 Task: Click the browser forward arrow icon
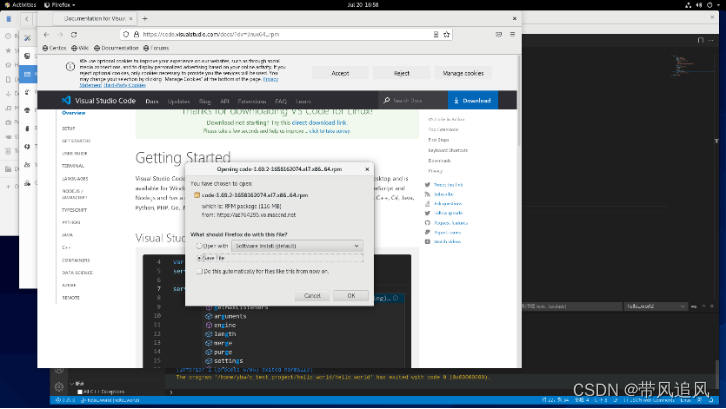pyautogui.click(x=60, y=35)
